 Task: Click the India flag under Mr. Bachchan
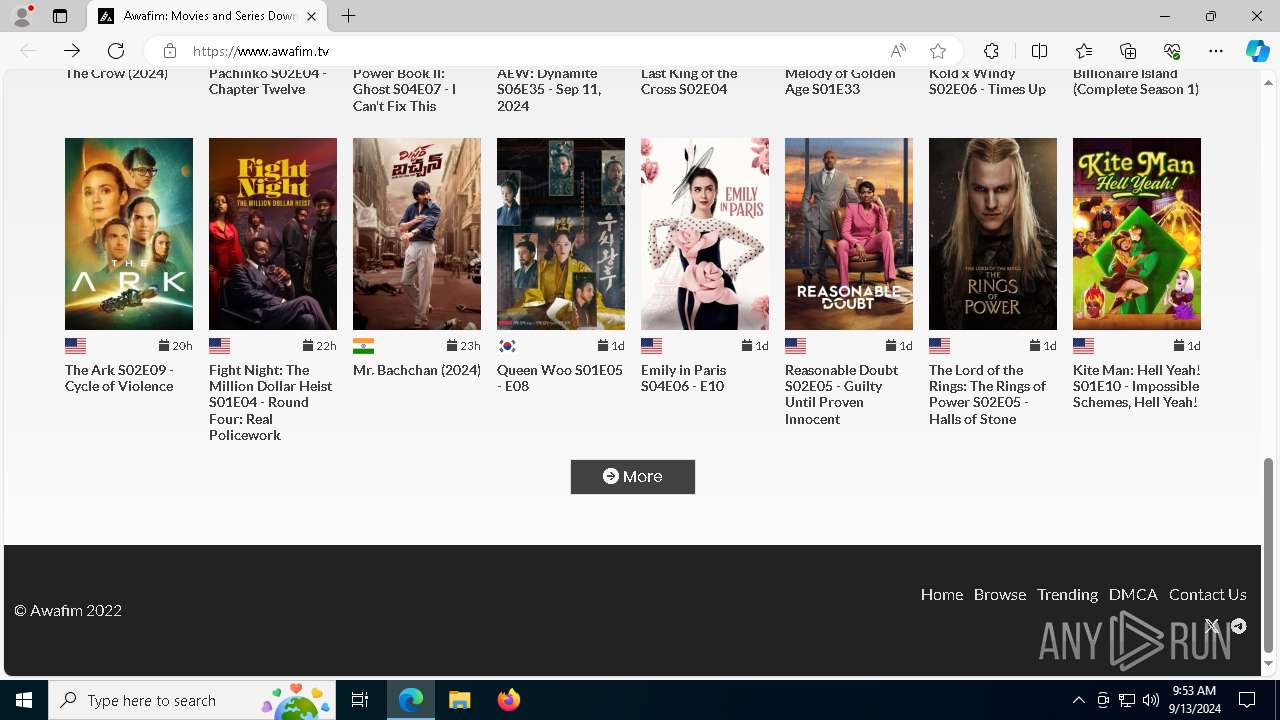[x=363, y=346]
